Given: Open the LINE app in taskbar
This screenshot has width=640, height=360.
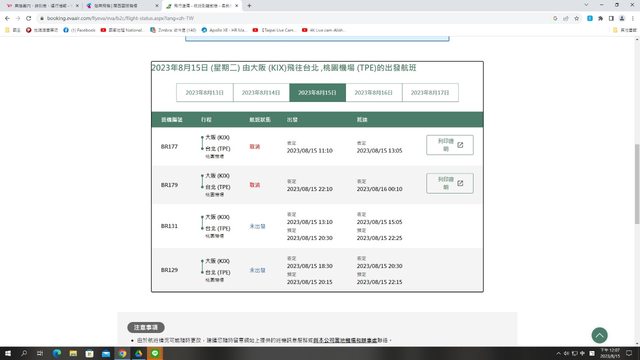Looking at the screenshot, I should click(x=155, y=353).
